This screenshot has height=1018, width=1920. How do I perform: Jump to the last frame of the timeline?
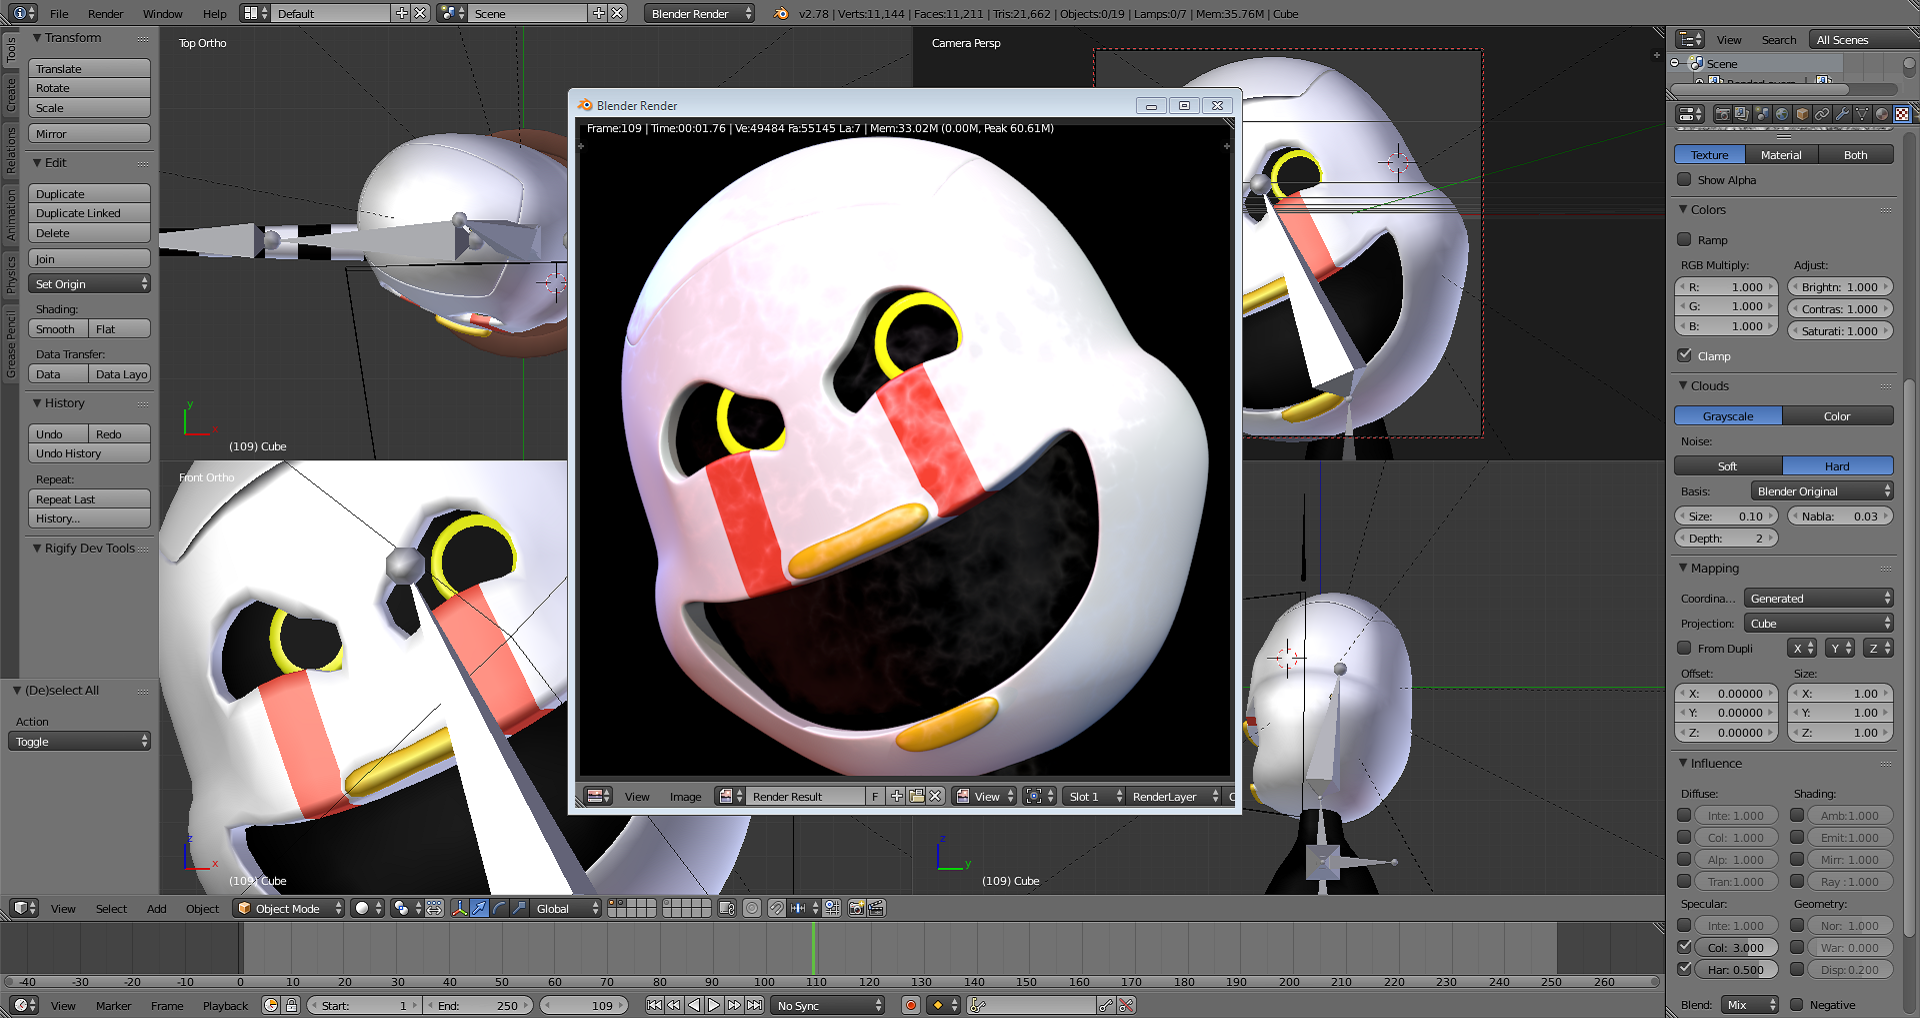pyautogui.click(x=754, y=1005)
